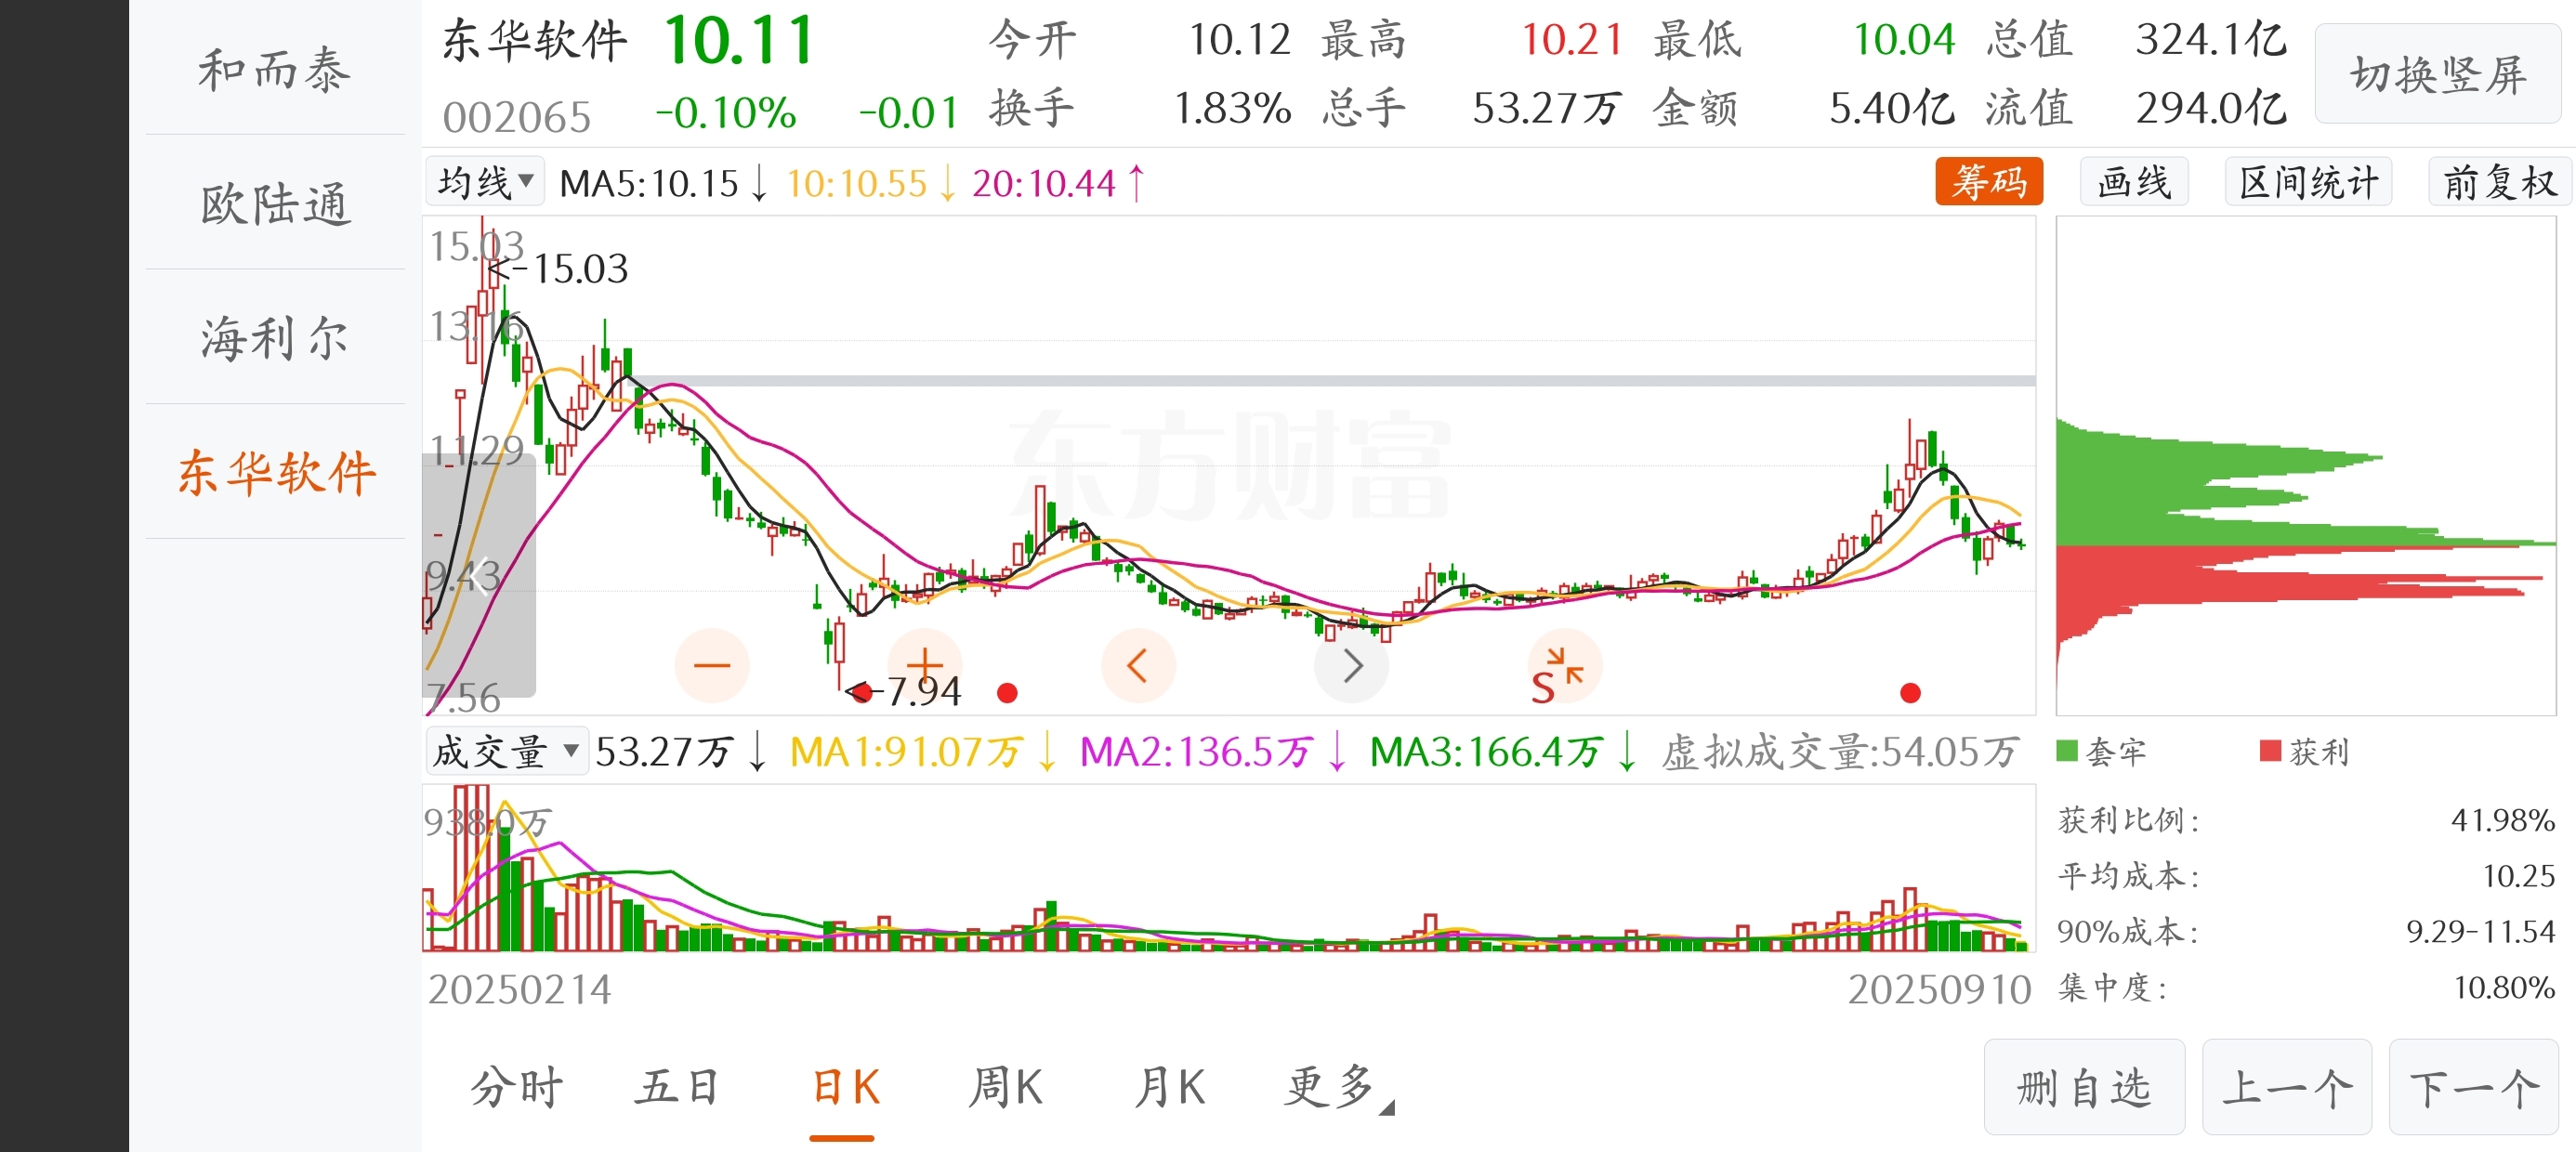This screenshot has width=2576, height=1152.
Task: Zoom out chart with minus icon
Action: tap(712, 665)
